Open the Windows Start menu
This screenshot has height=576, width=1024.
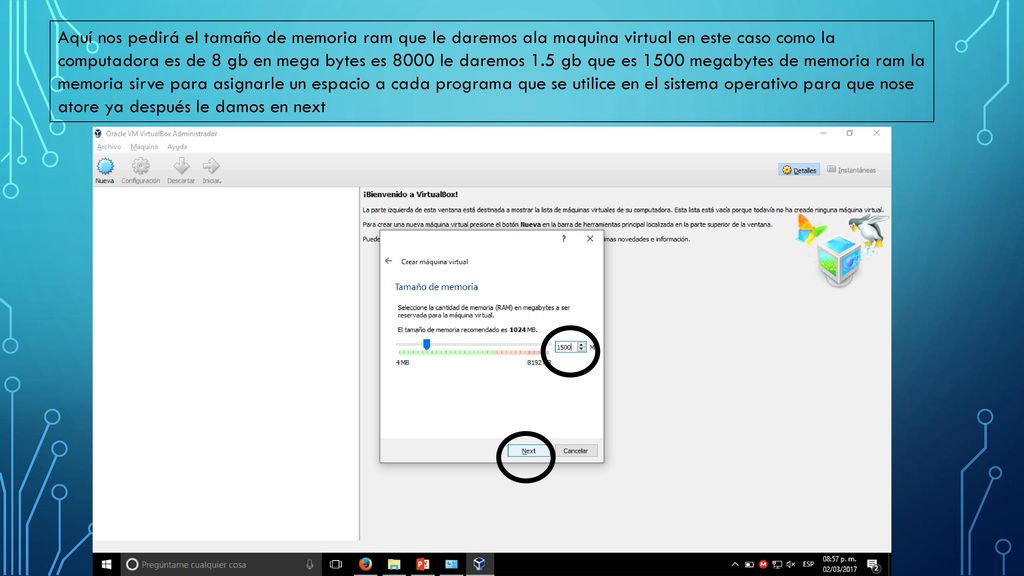click(x=106, y=564)
